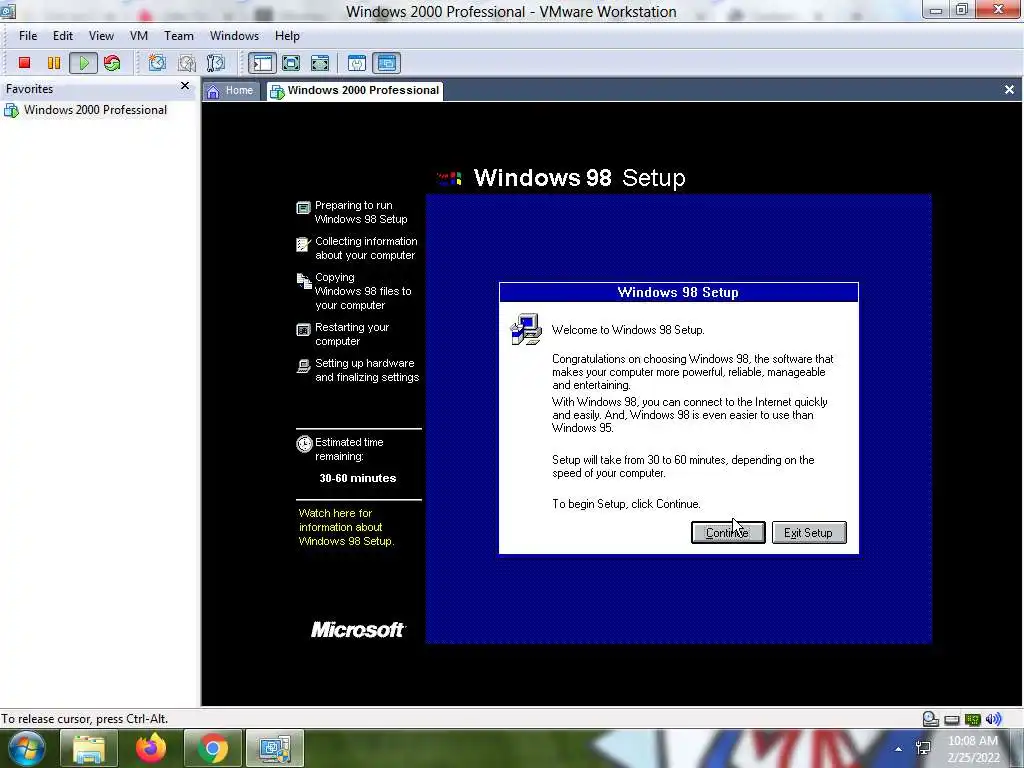Open the Snapshot Manager wrench-clock icon

point(216,63)
